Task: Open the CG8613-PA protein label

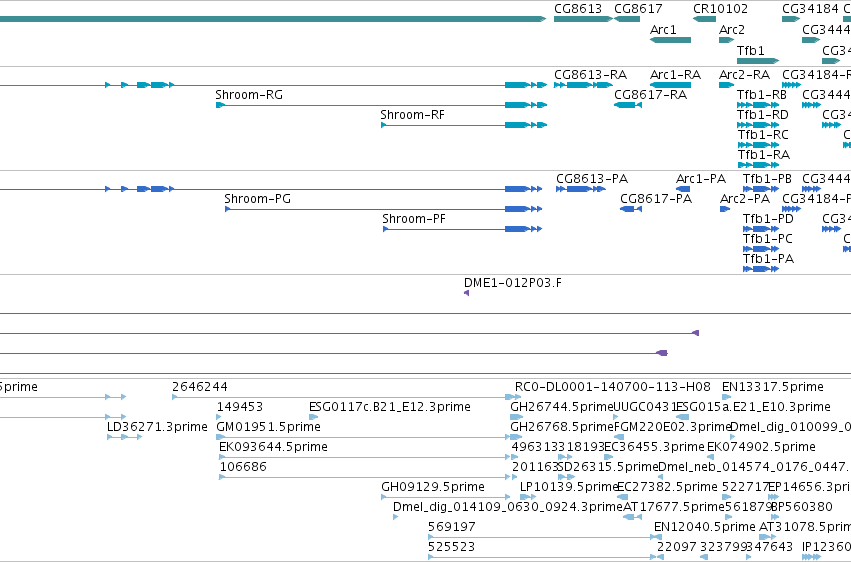Action: pyautogui.click(x=592, y=179)
